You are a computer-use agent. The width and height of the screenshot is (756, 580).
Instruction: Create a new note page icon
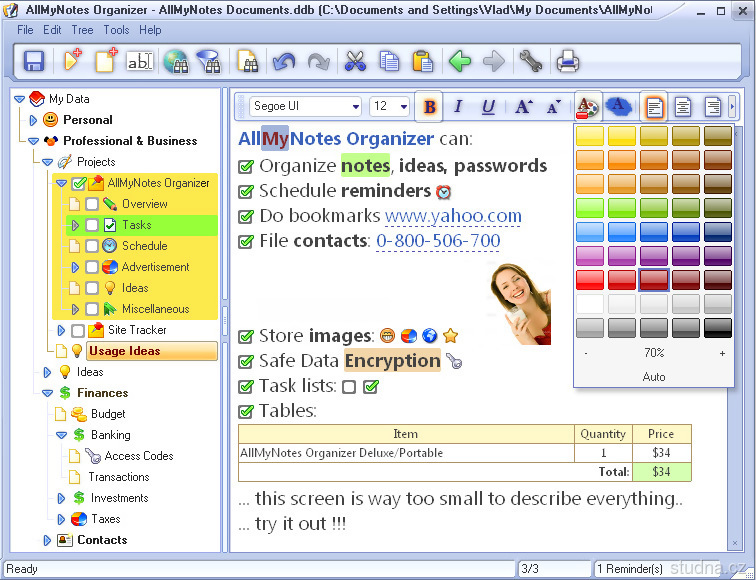(x=106, y=61)
